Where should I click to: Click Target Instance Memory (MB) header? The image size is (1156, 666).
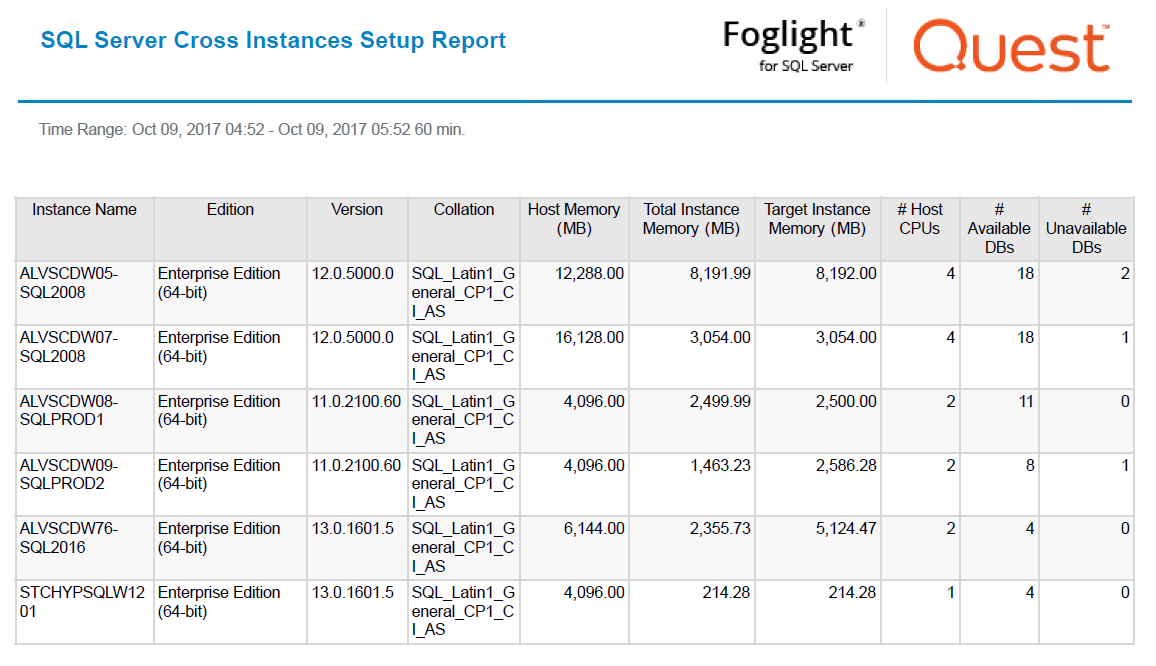pyautogui.click(x=817, y=219)
